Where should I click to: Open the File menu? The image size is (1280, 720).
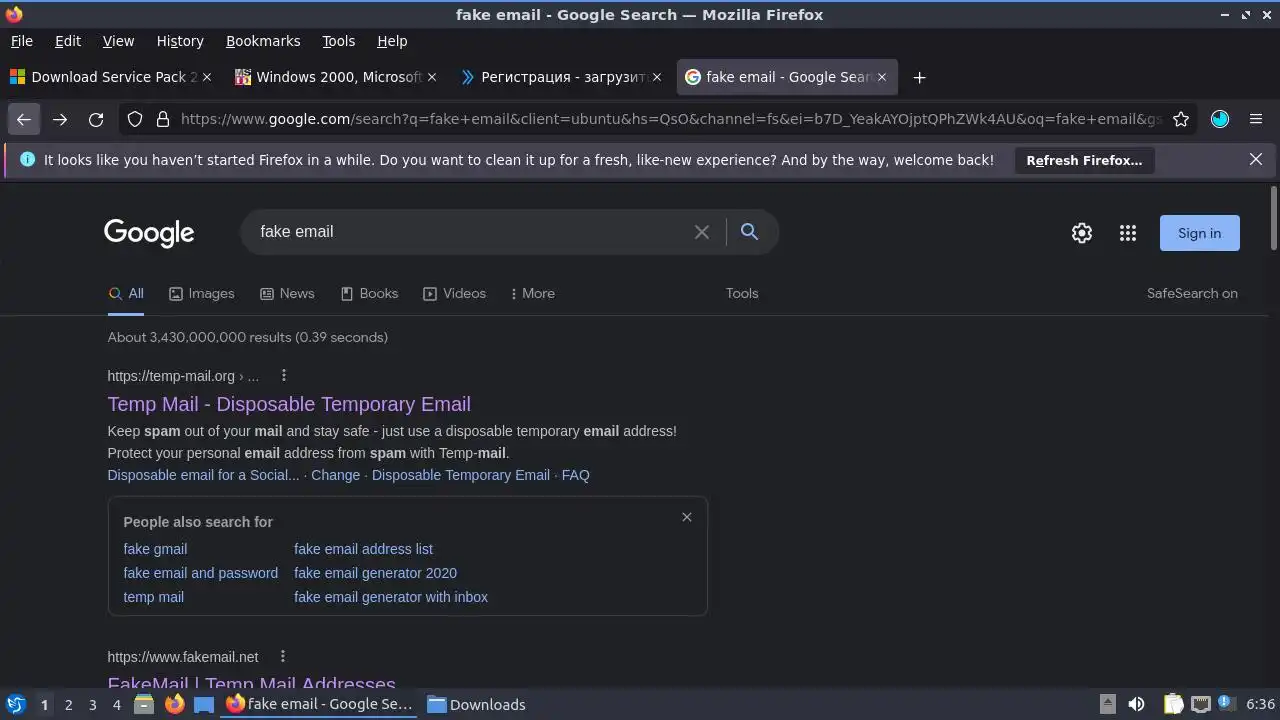(x=21, y=41)
